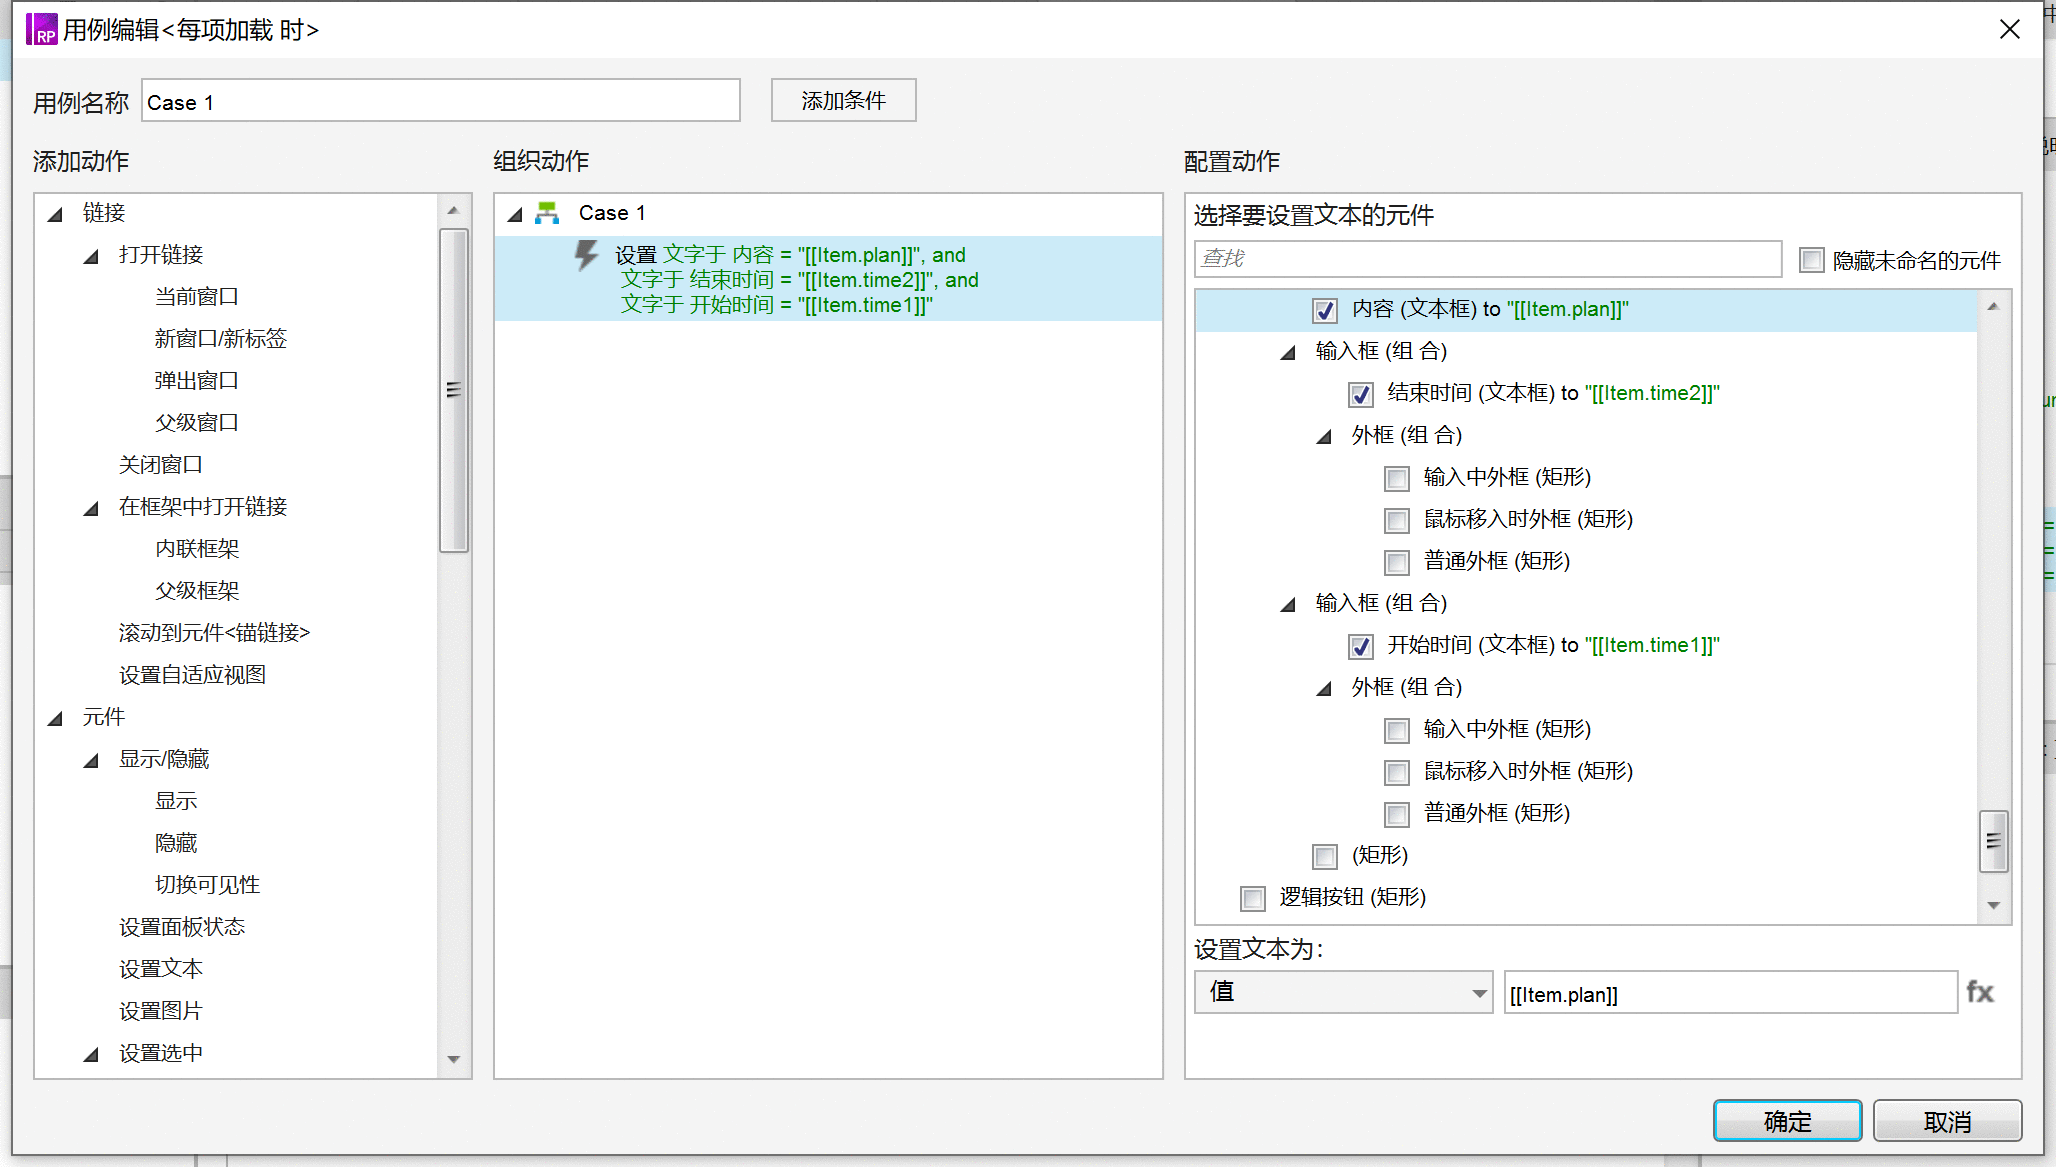
Task: Collapse the second 输入框 (组合) node
Action: (1289, 604)
